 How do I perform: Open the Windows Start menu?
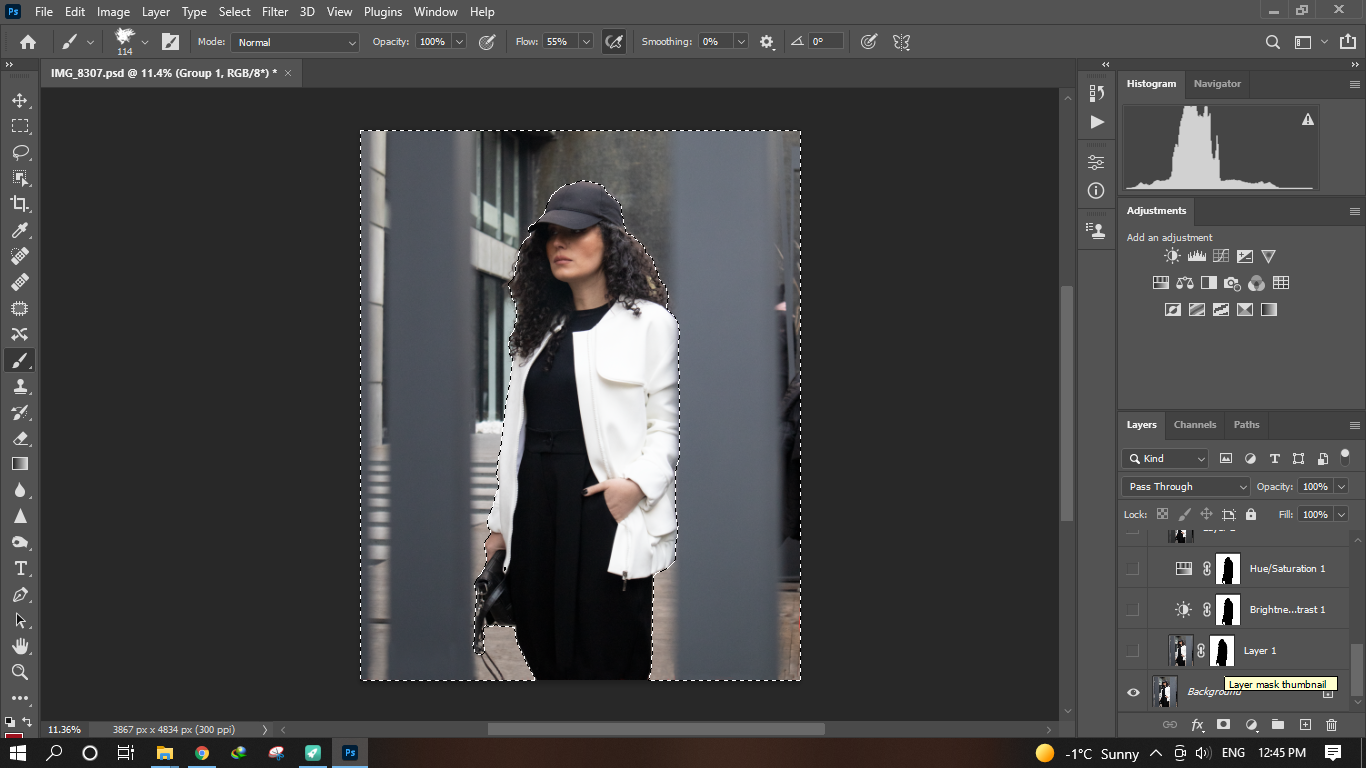tap(18, 753)
